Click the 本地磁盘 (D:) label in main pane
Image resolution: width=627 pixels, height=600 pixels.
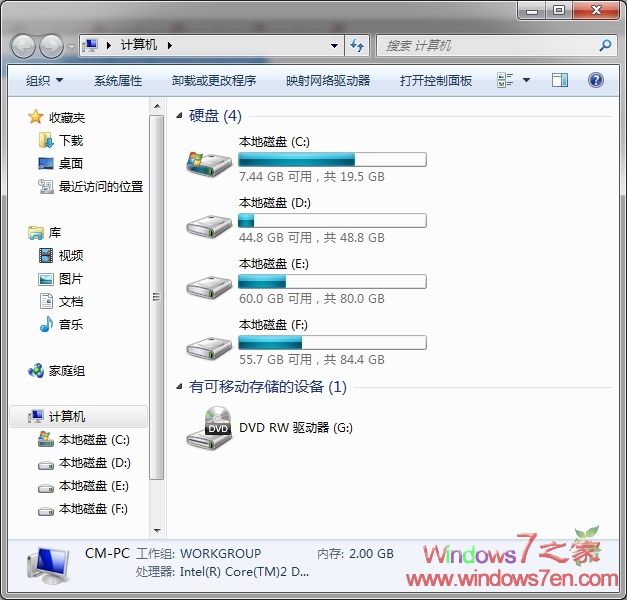click(275, 203)
